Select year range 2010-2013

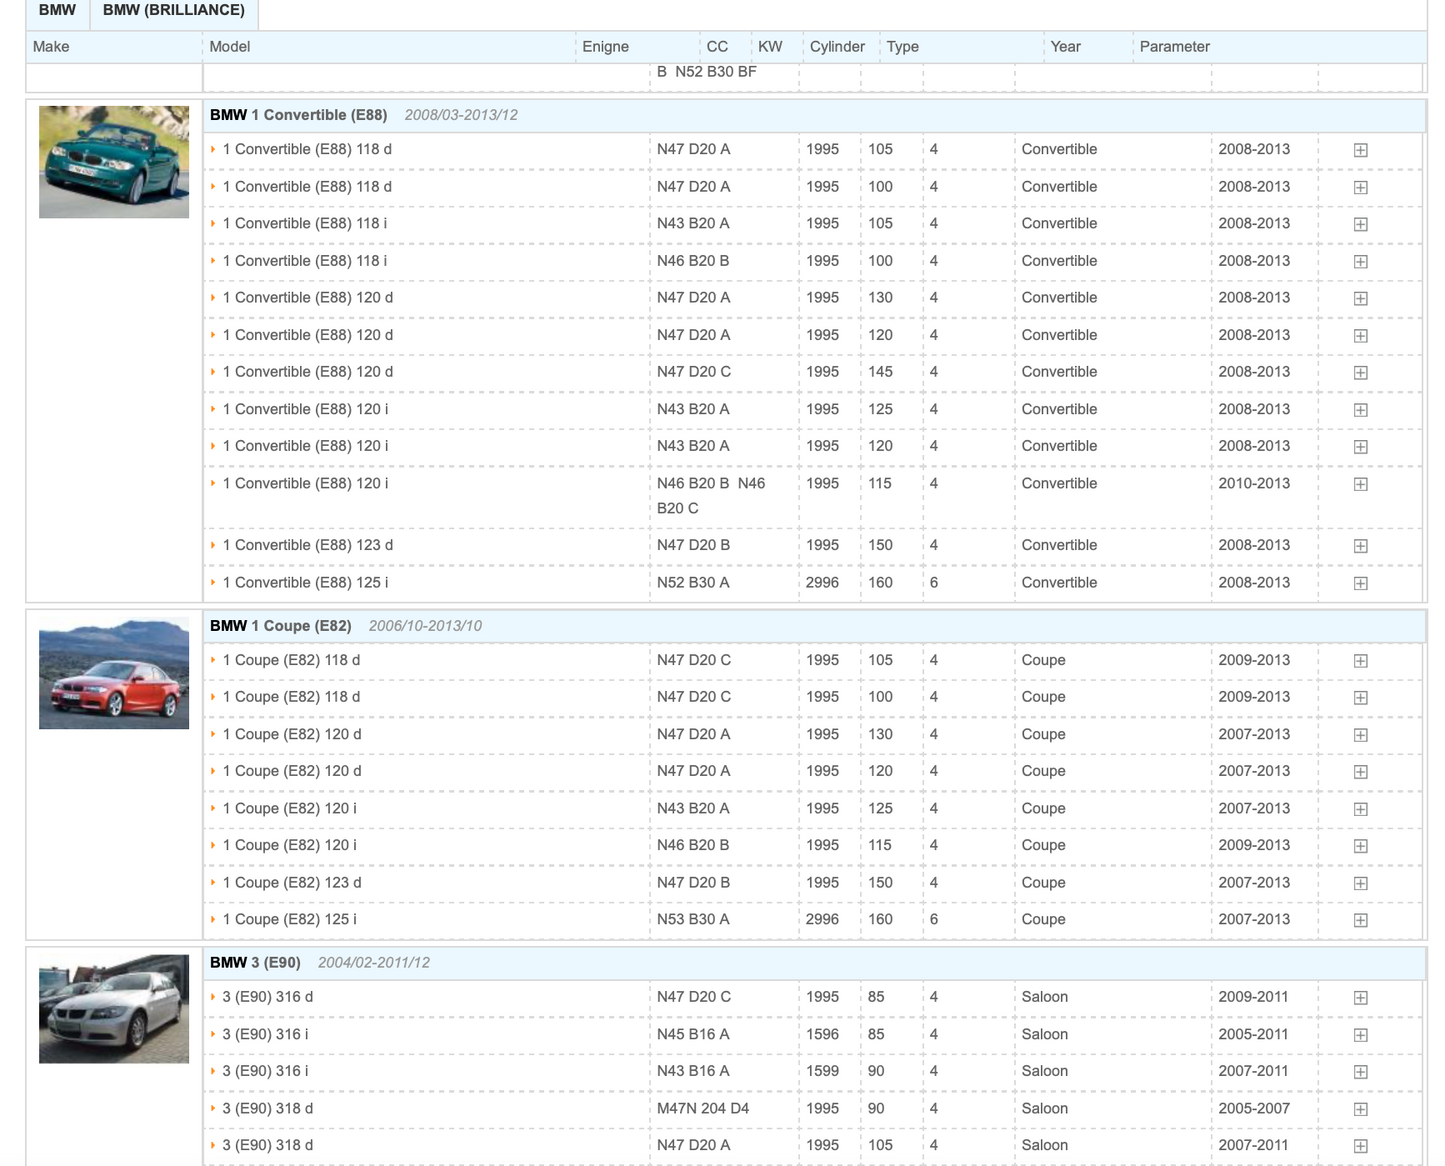point(1254,484)
